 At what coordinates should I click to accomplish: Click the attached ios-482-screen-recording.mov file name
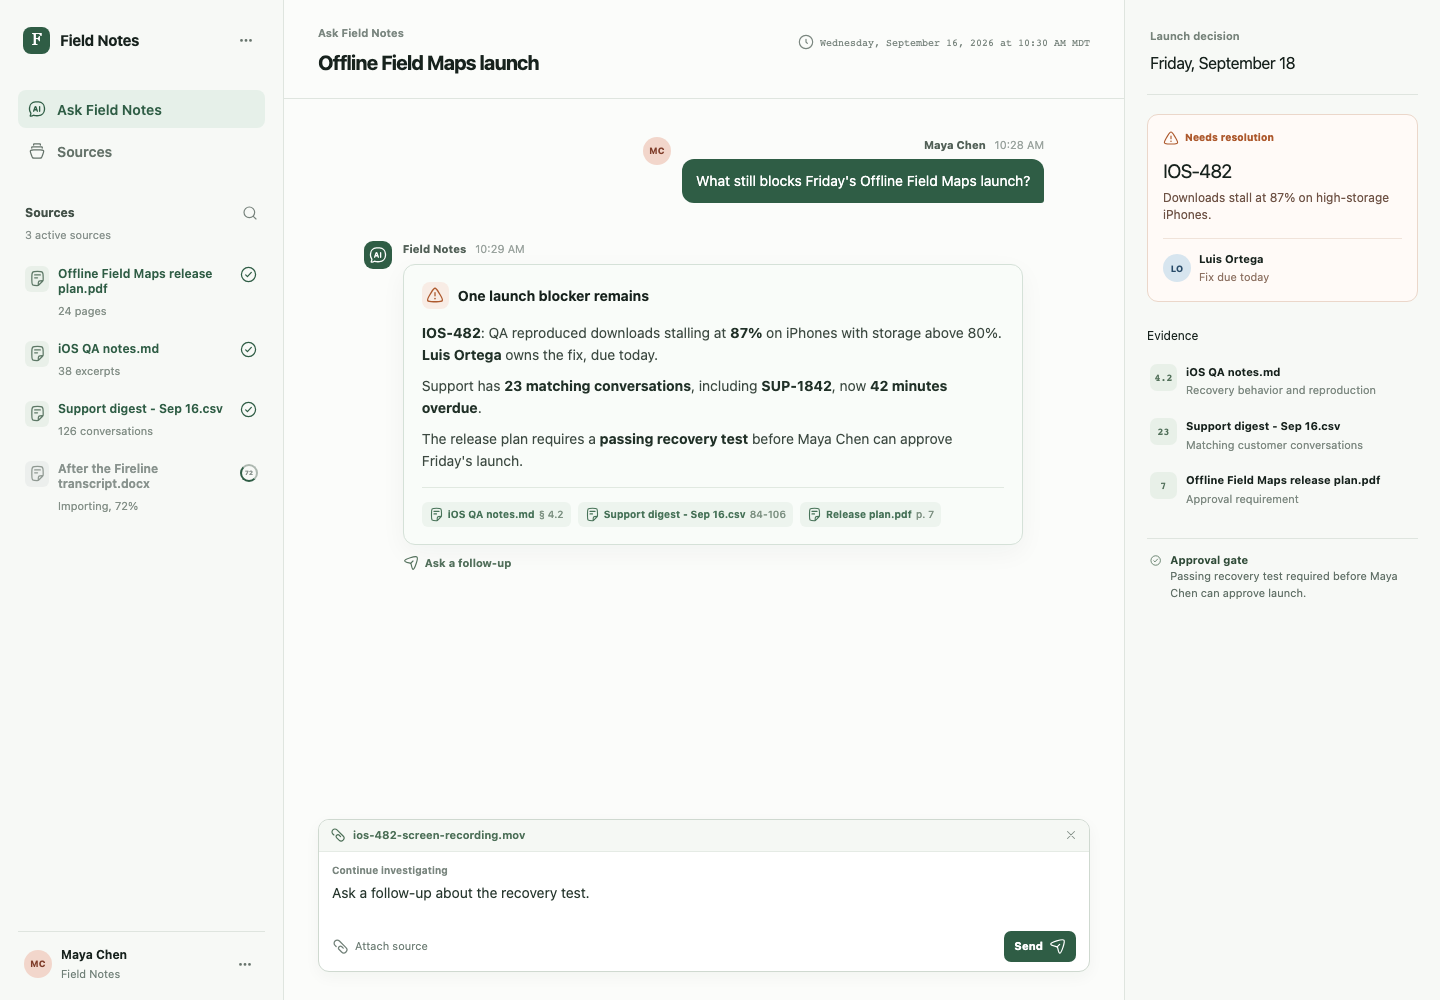(x=439, y=835)
